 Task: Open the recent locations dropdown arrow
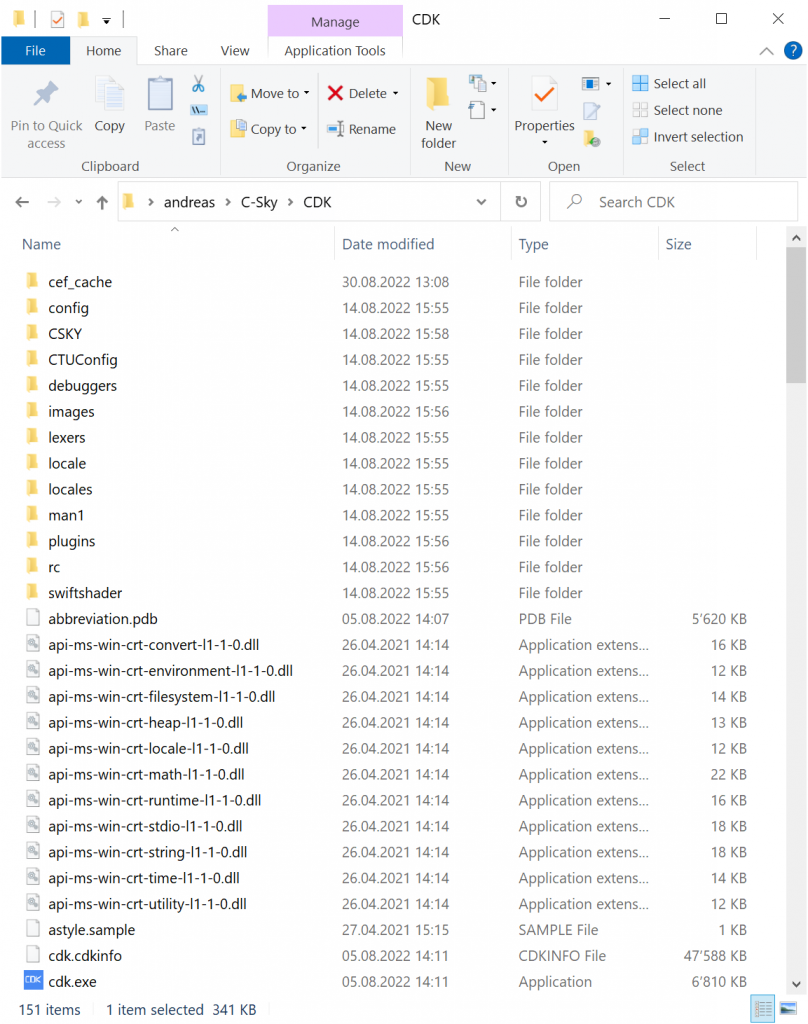point(78,202)
